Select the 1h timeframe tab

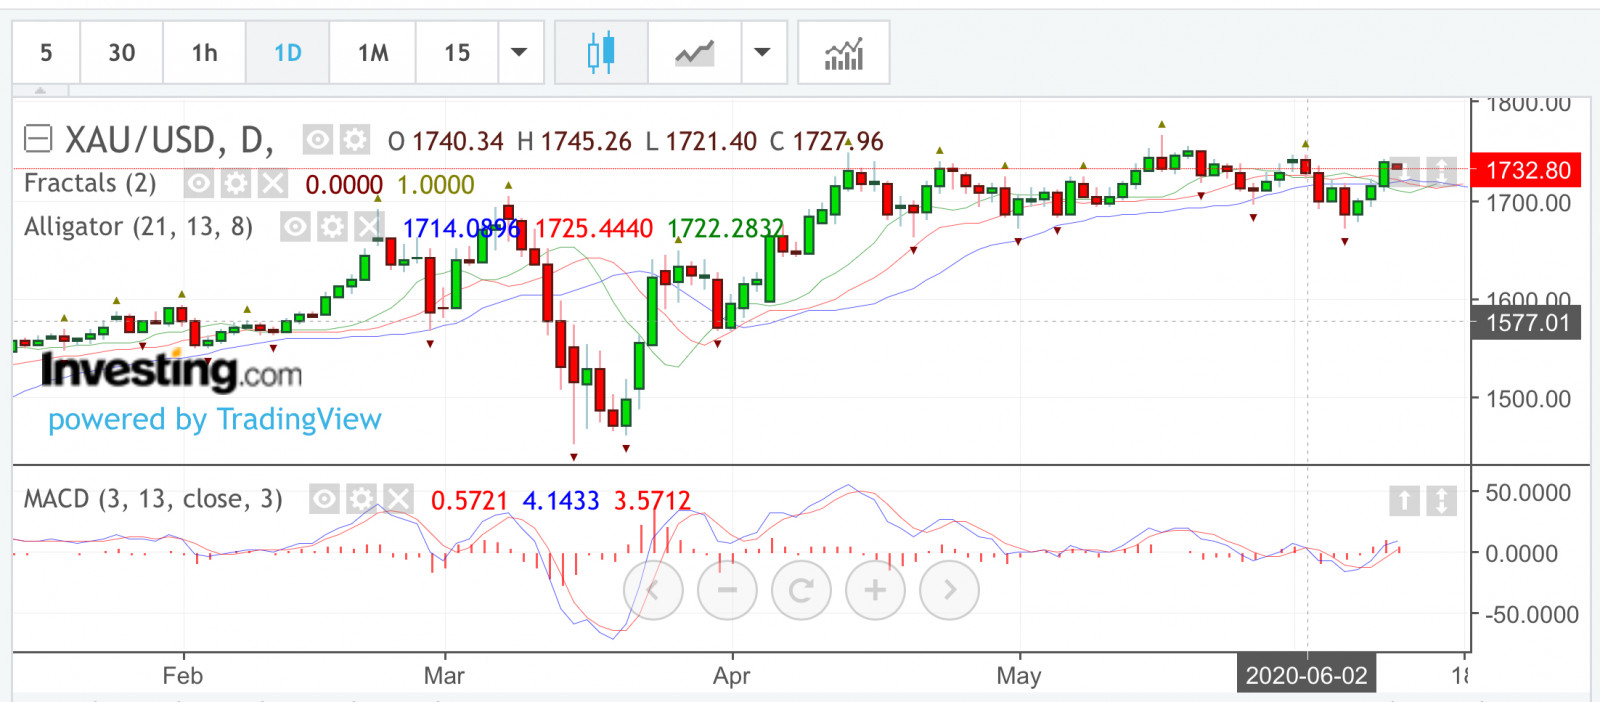point(204,53)
